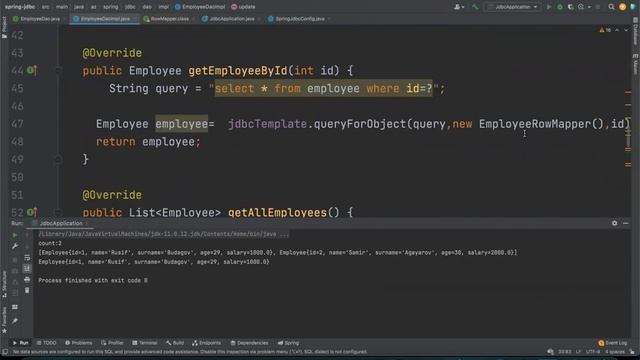Viewport: 640px width, 360px height.
Task: Run with Coverage from the top toolbar
Action: tap(571, 7)
